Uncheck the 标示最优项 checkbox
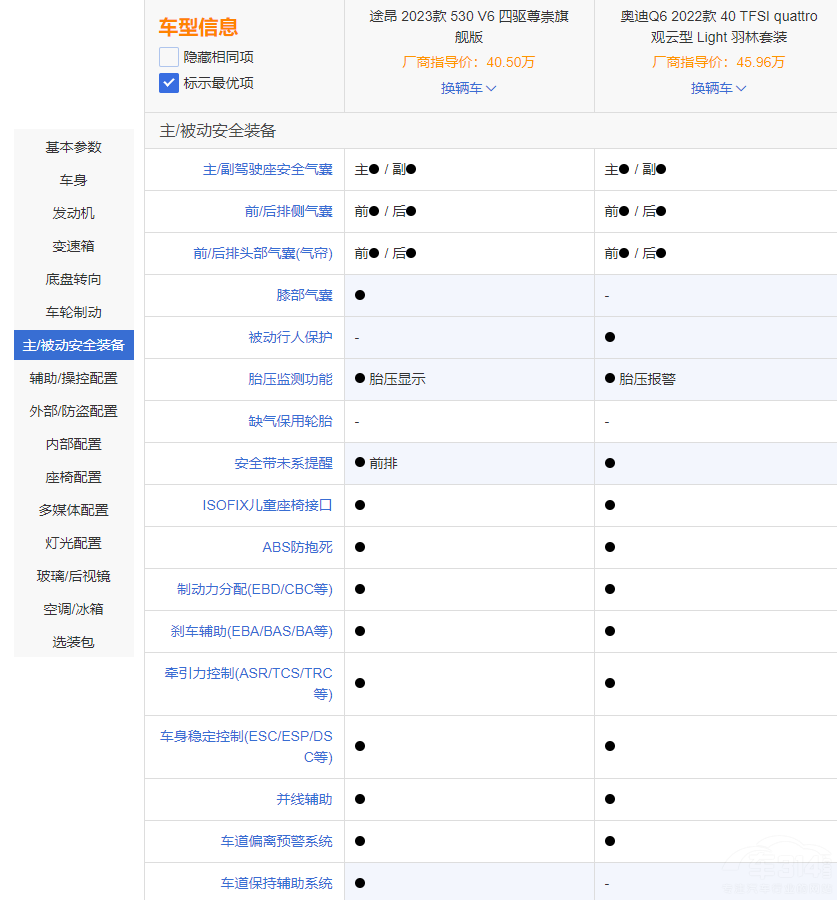This screenshot has height=900, width=837. click(169, 83)
